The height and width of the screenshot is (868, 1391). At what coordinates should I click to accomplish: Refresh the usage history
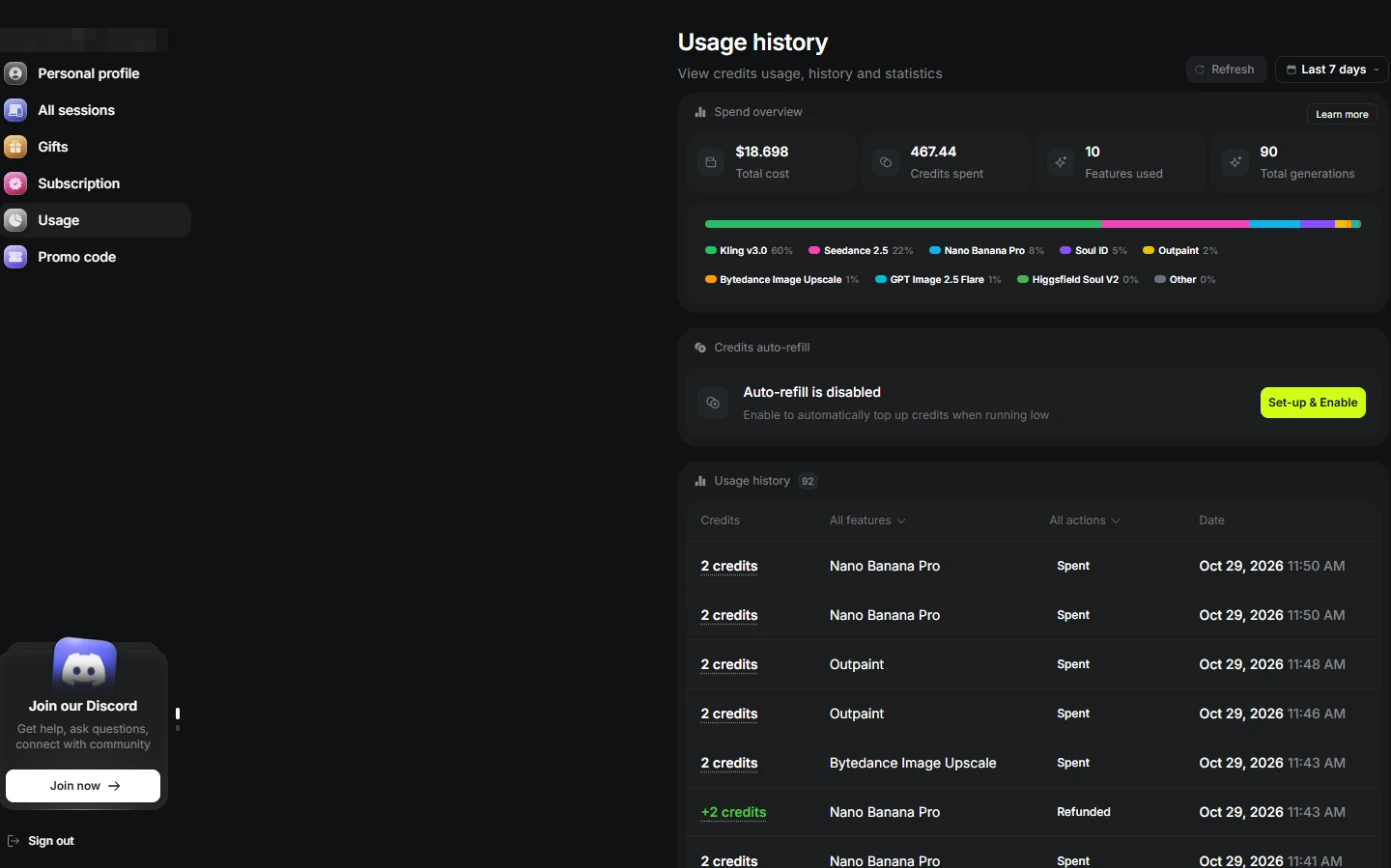(x=1226, y=70)
